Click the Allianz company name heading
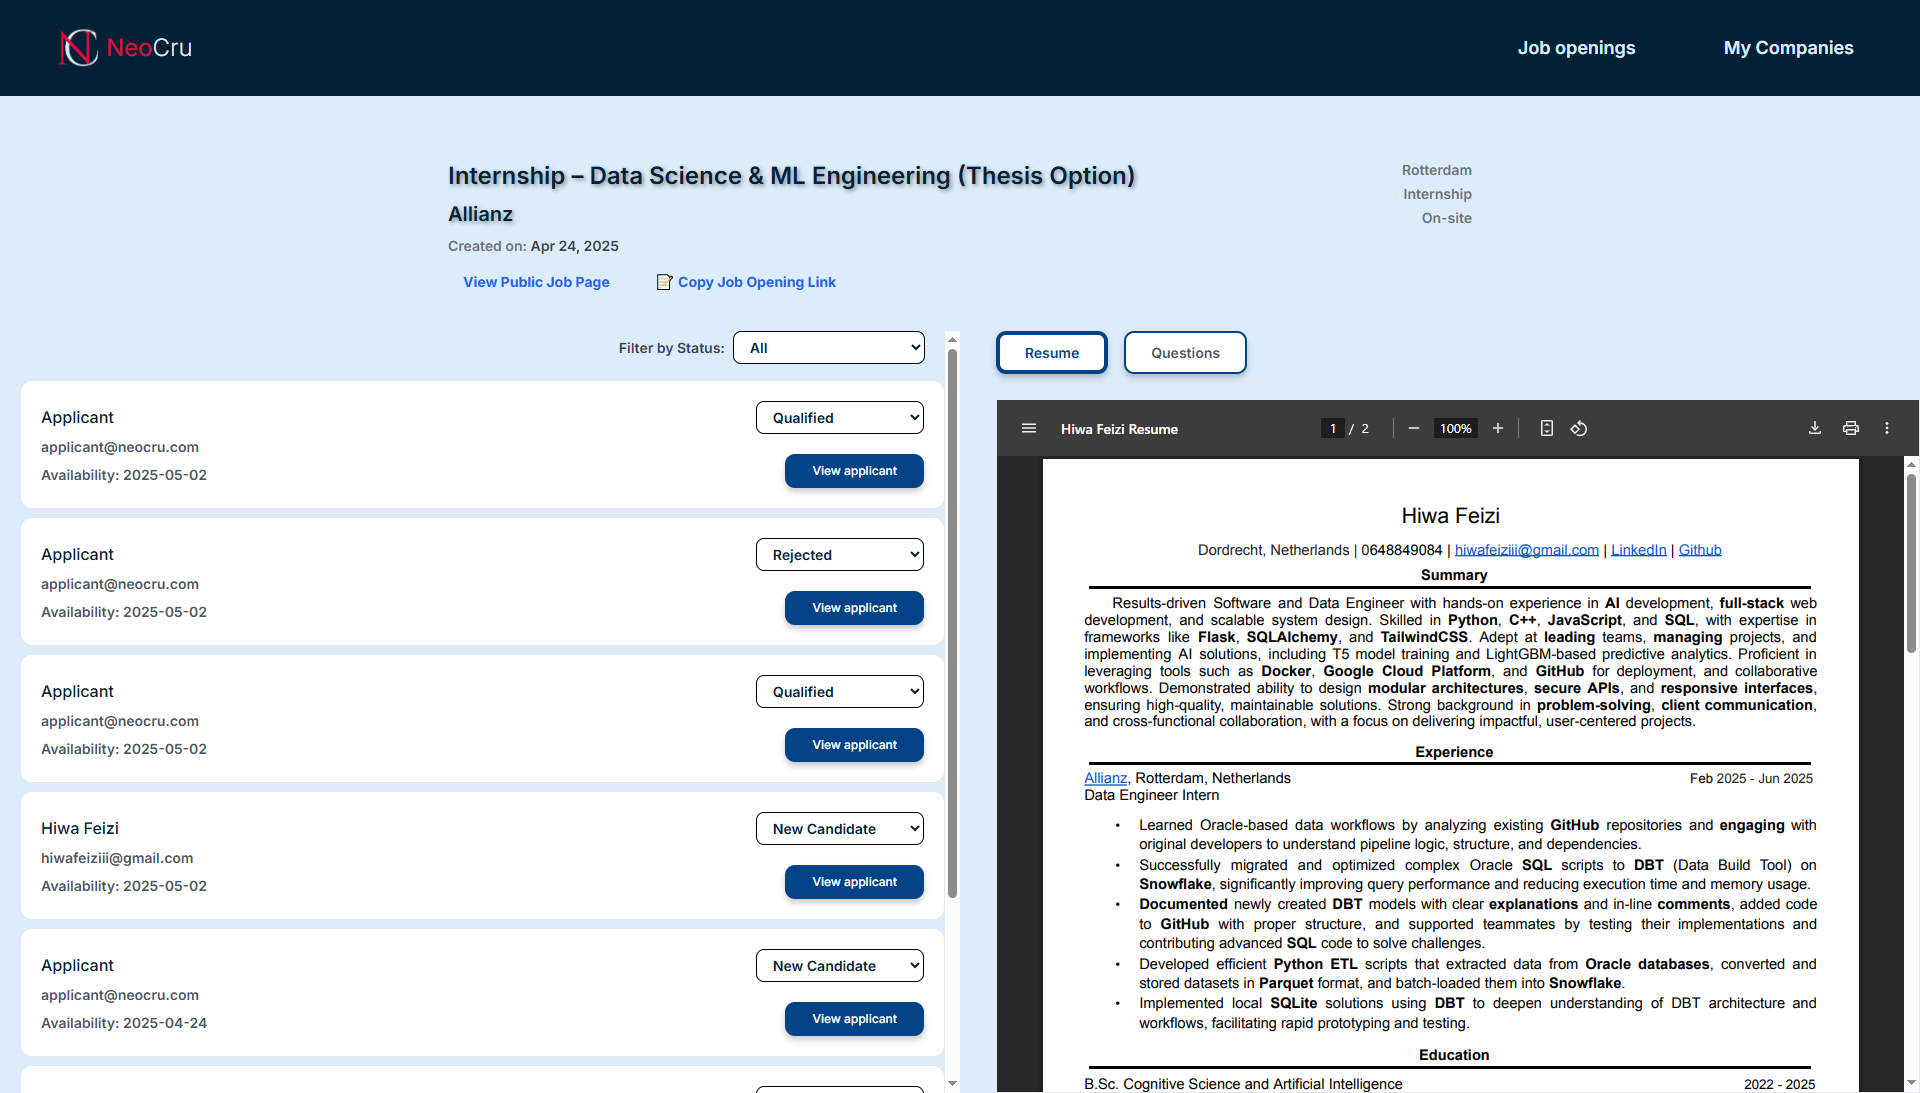This screenshot has height=1093, width=1920. (480, 214)
